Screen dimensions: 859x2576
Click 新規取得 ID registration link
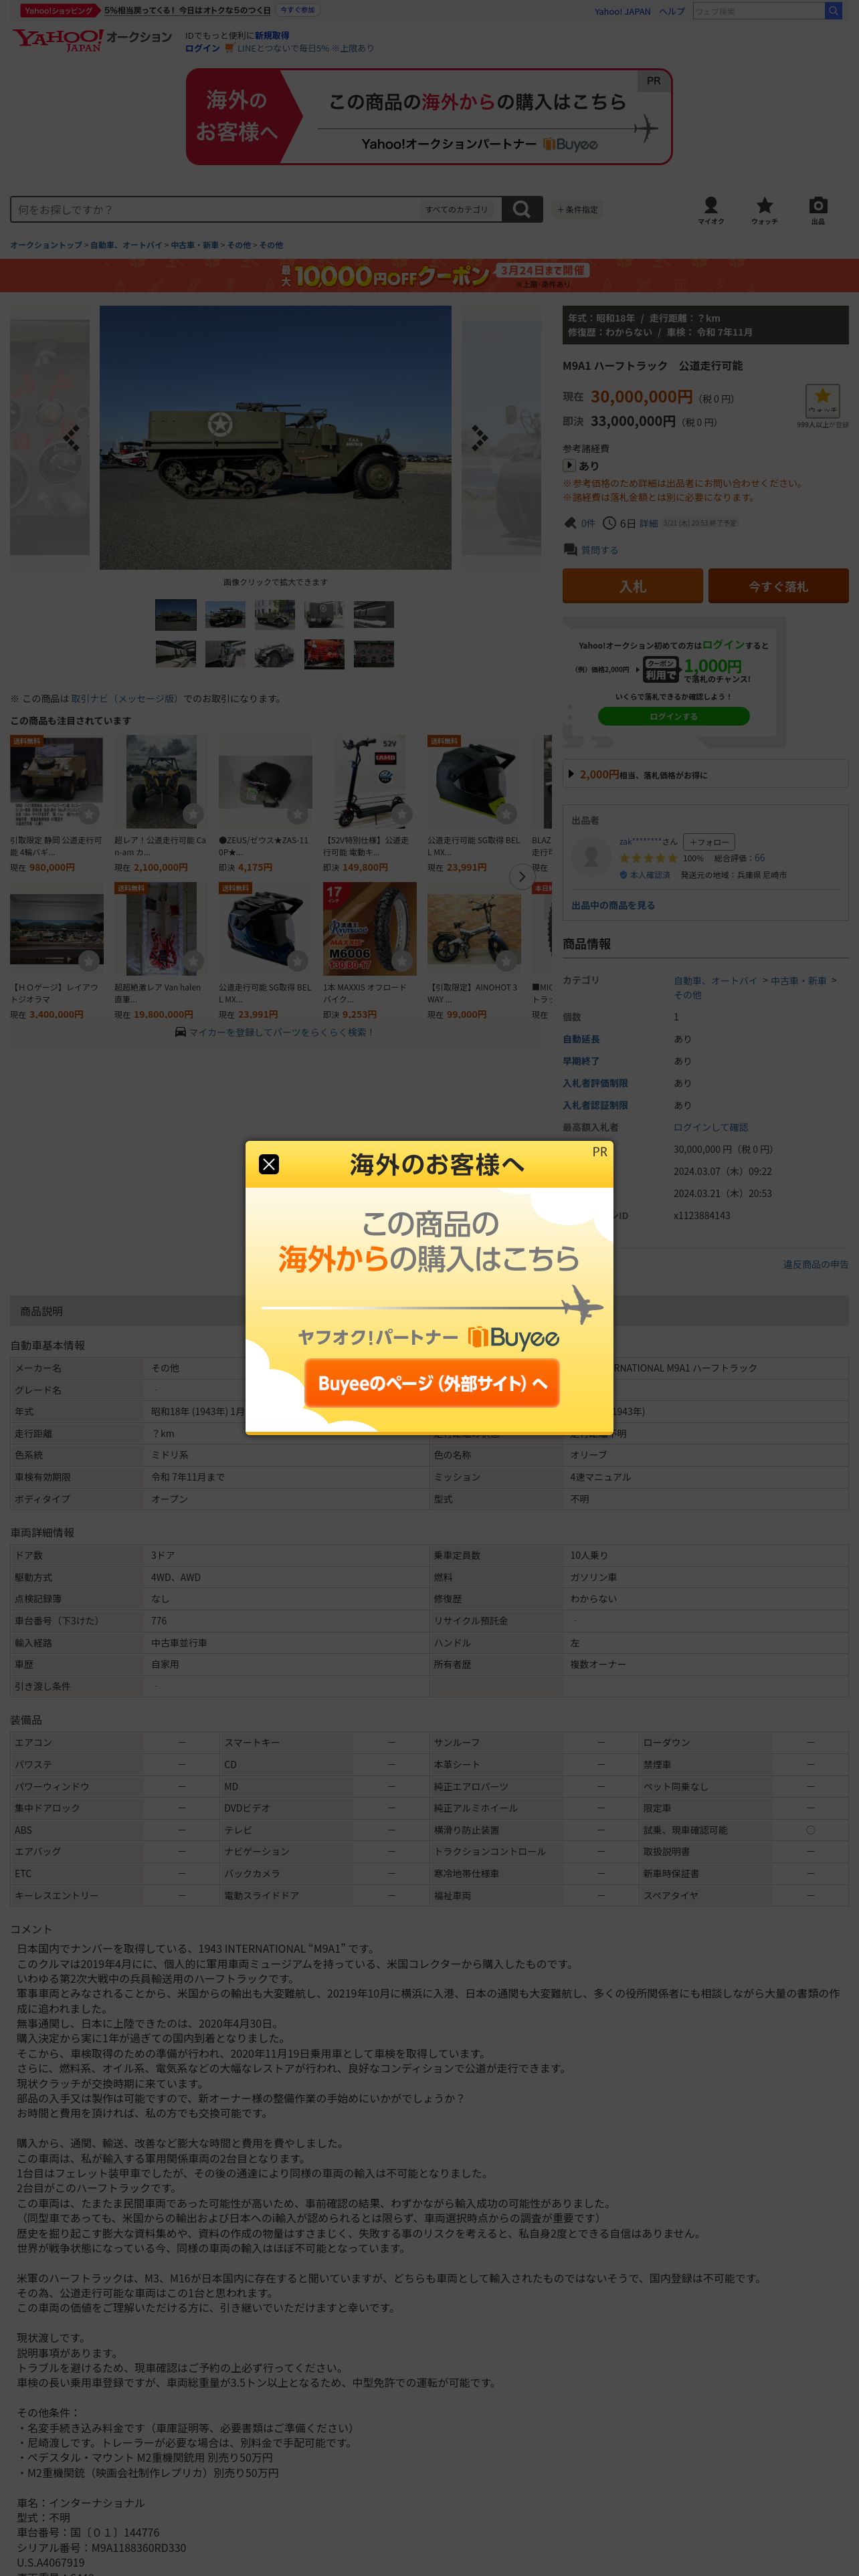[x=271, y=35]
